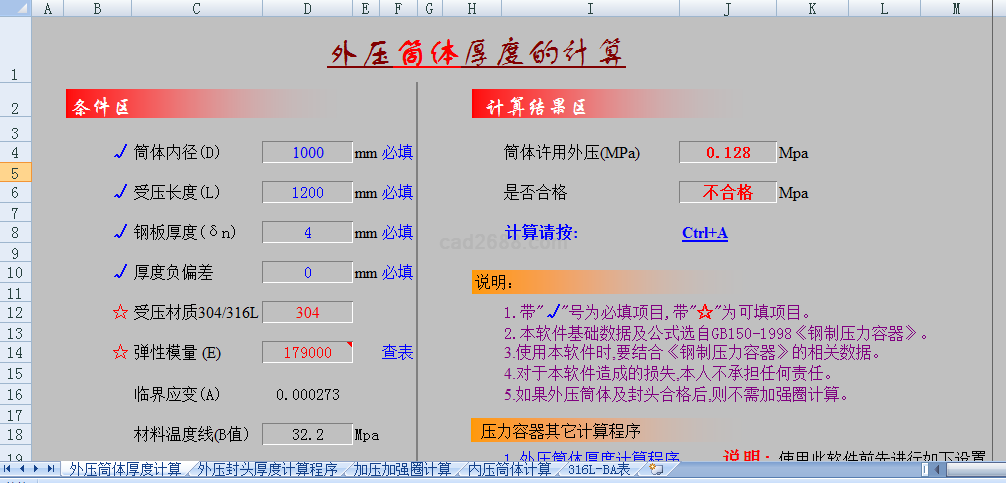Click the 弹性模量 cell with 179000
1006x483 pixels.
[307, 353]
